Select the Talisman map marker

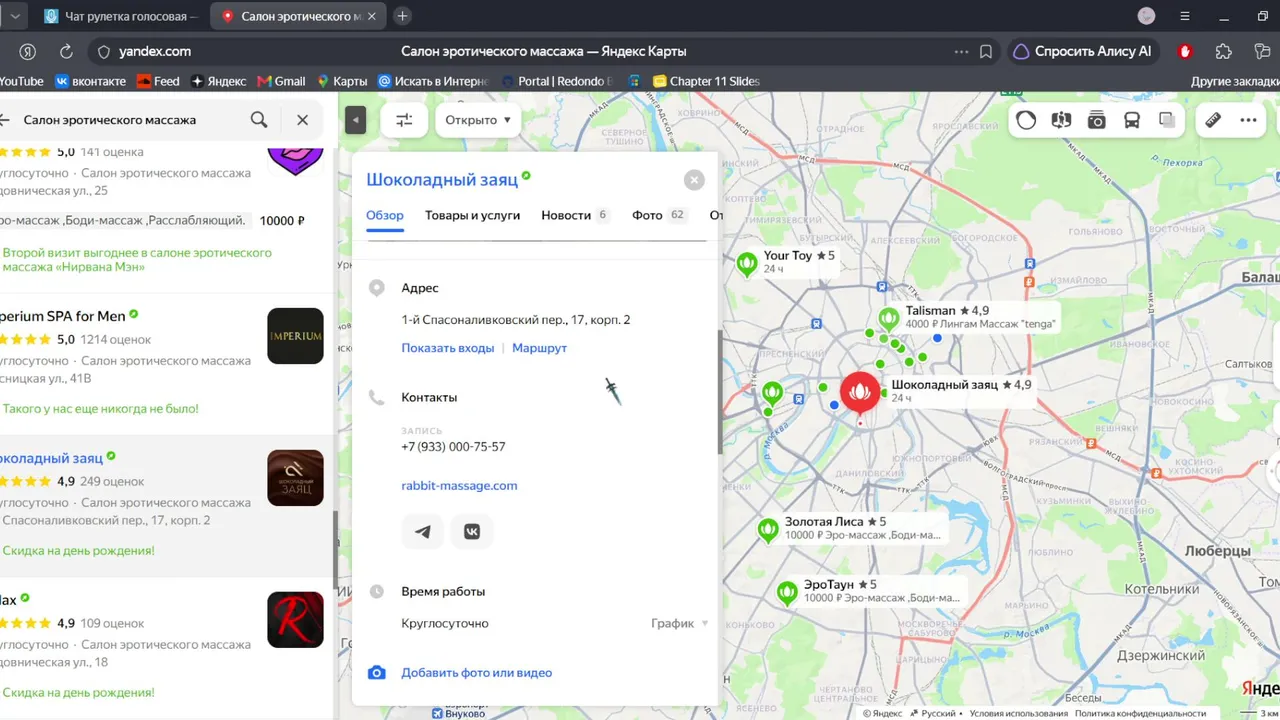(x=888, y=320)
